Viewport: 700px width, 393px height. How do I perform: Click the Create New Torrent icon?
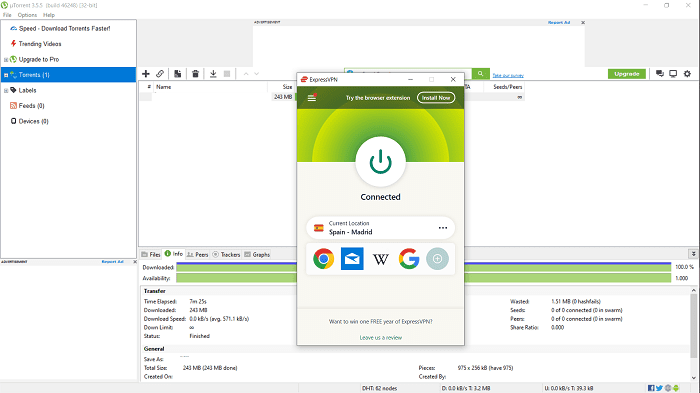click(x=177, y=74)
